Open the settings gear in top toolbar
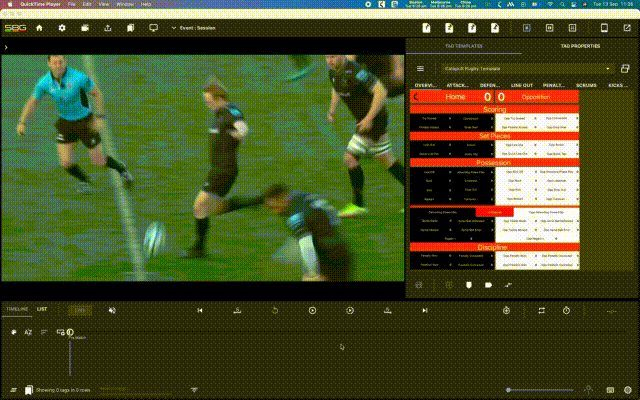The width and height of the screenshot is (640, 400). (x=62, y=28)
